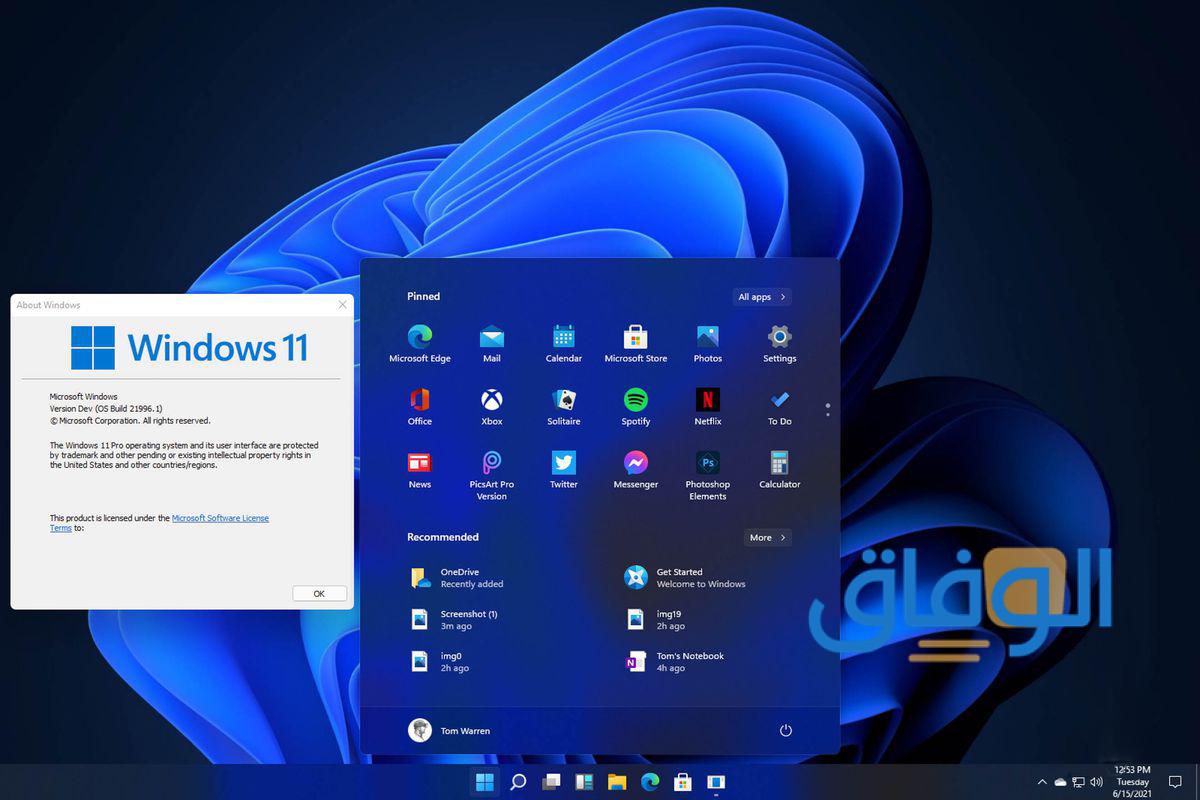Viewport: 1200px width, 800px height.
Task: Click the power button in Start menu
Action: [x=786, y=731]
